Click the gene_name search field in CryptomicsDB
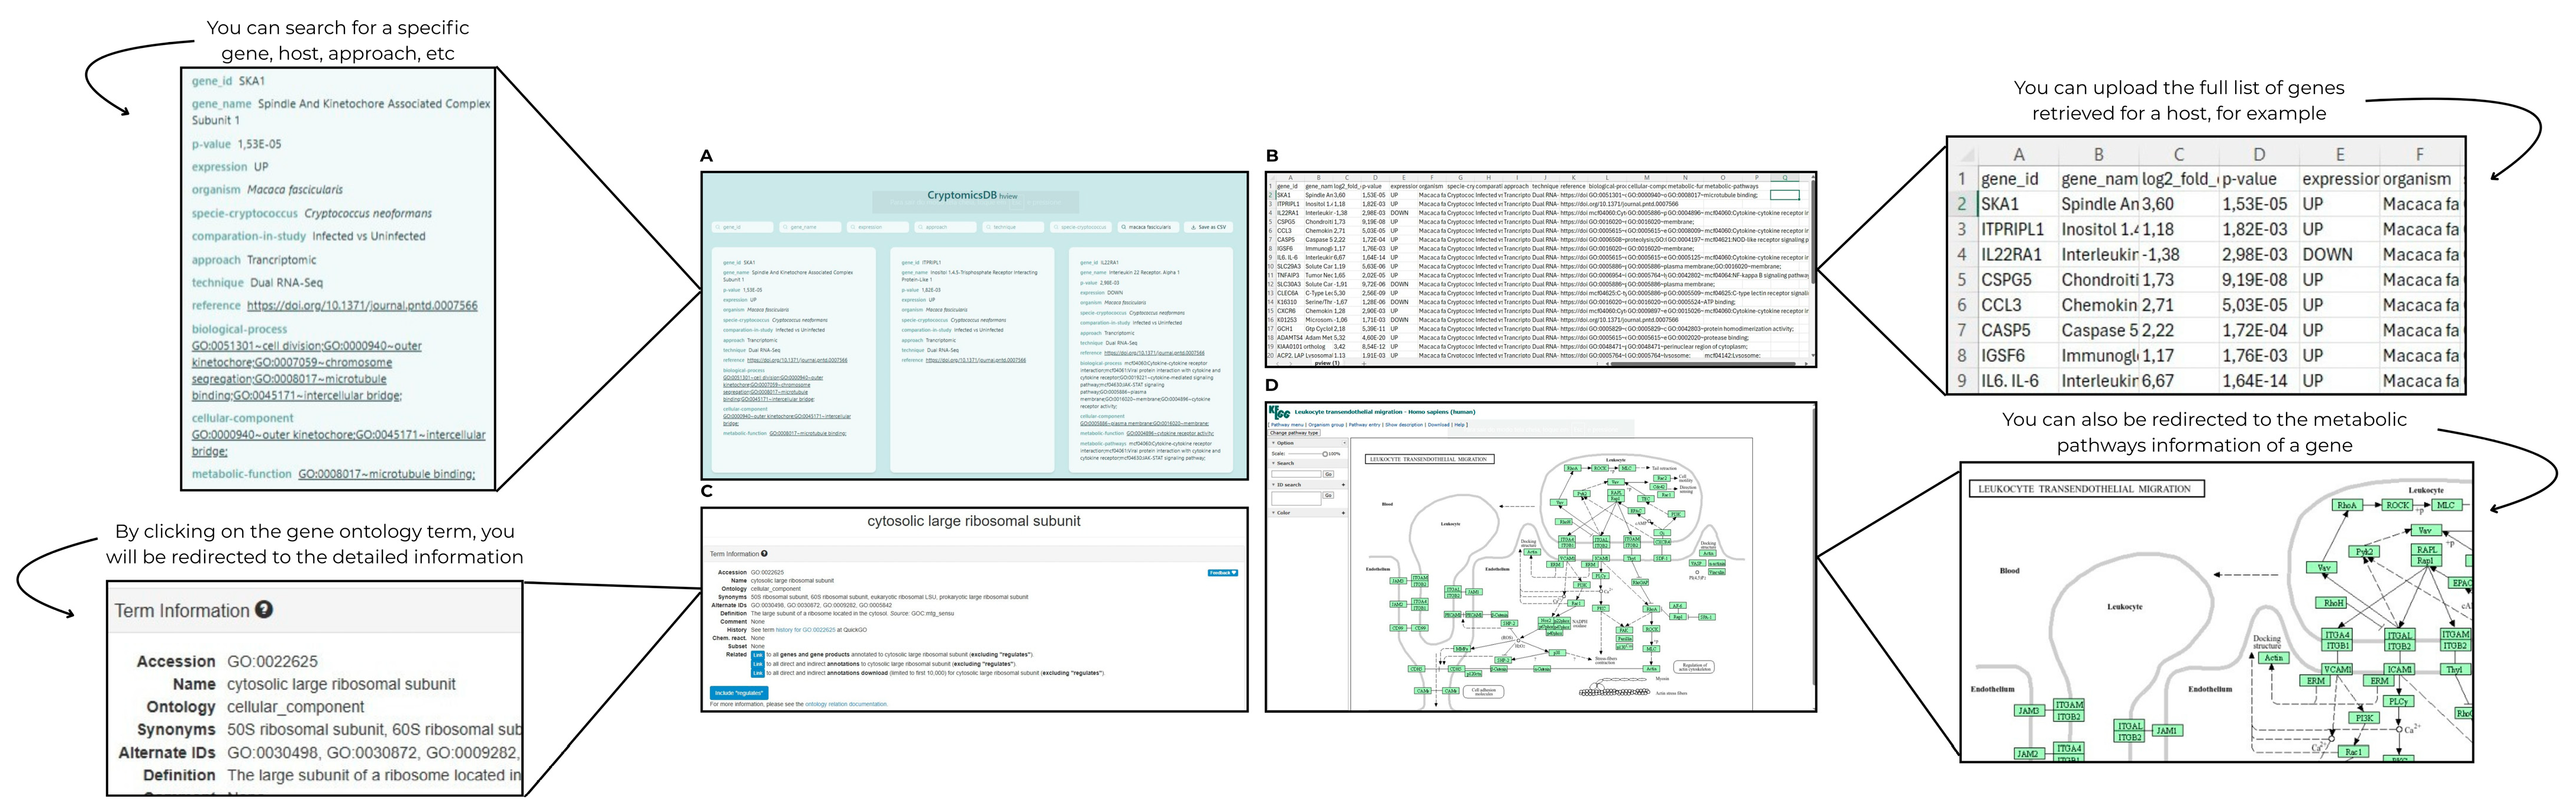This screenshot has width=2576, height=811. (x=811, y=227)
